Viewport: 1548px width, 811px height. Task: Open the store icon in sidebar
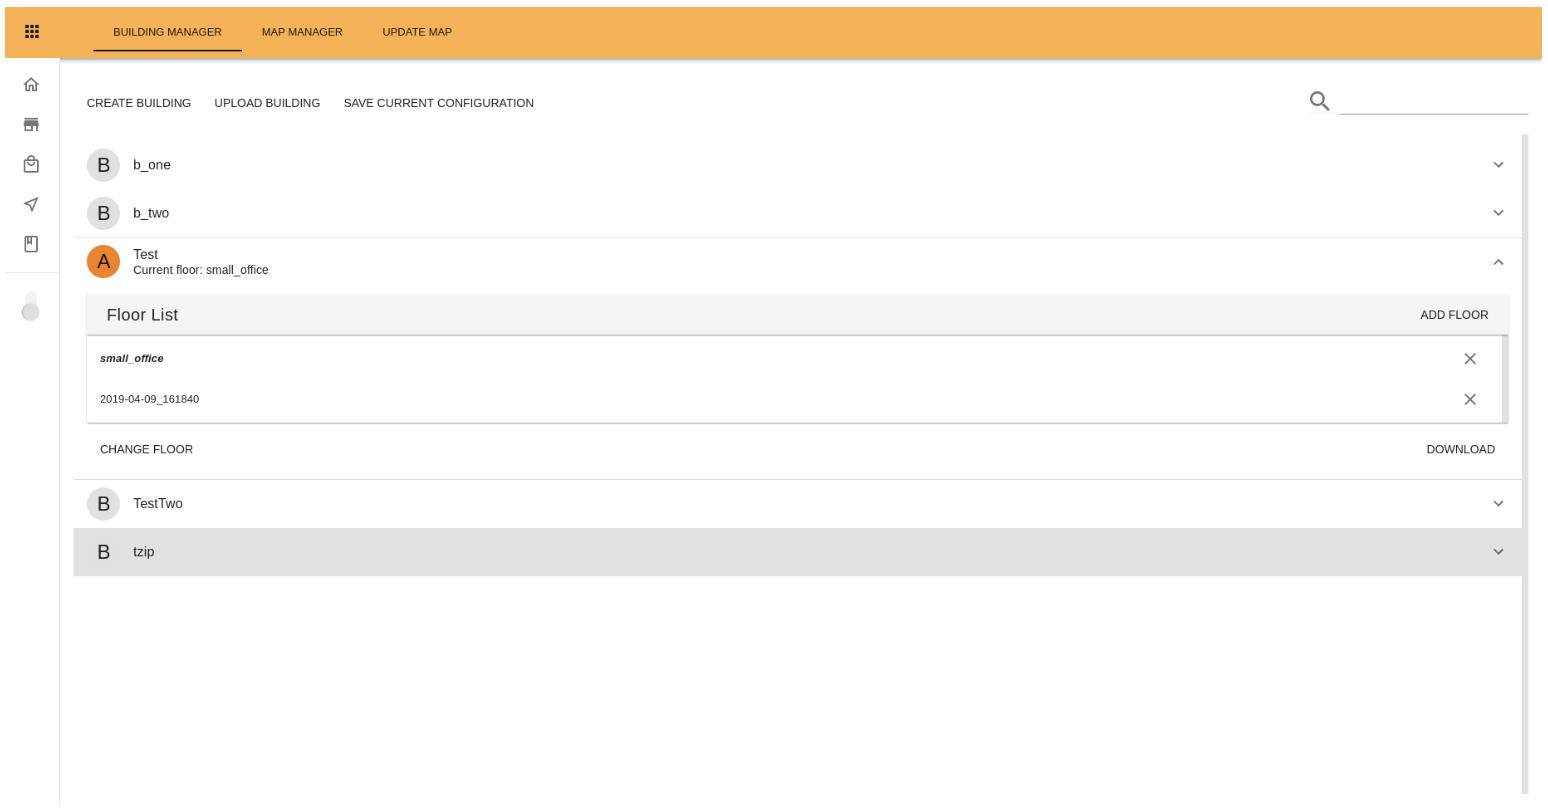pyautogui.click(x=31, y=124)
